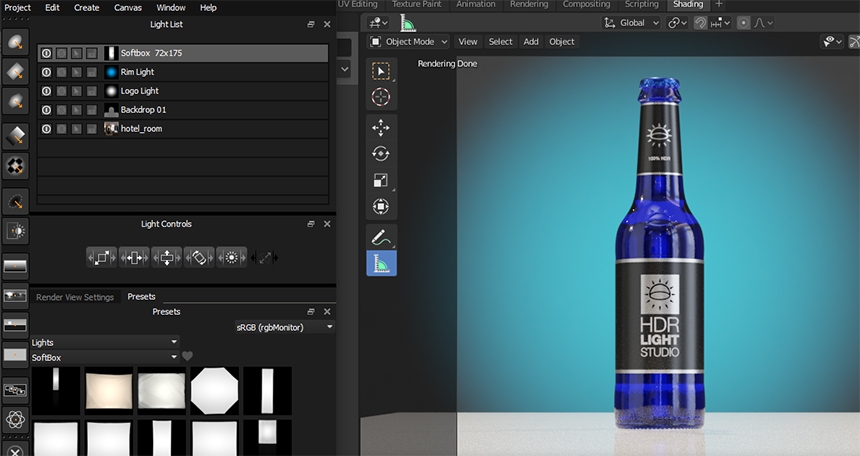Open the SoftBox category dropdown
Screen dimensions: 860x456
pyautogui.click(x=105, y=357)
